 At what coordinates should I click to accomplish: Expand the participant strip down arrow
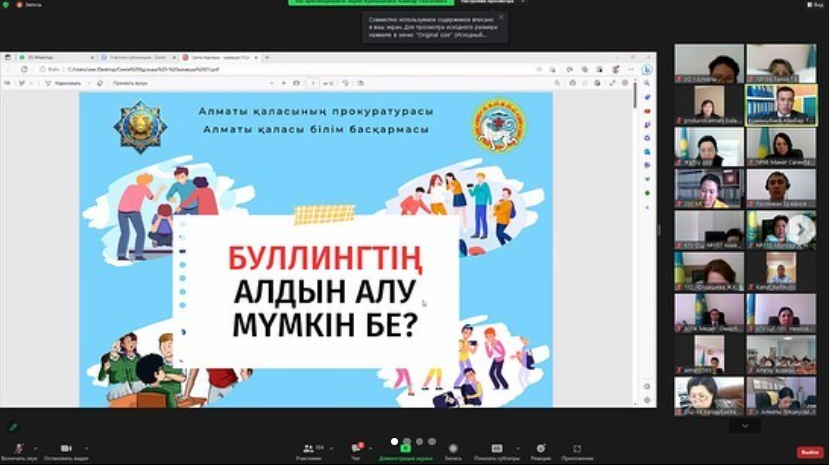(744, 425)
